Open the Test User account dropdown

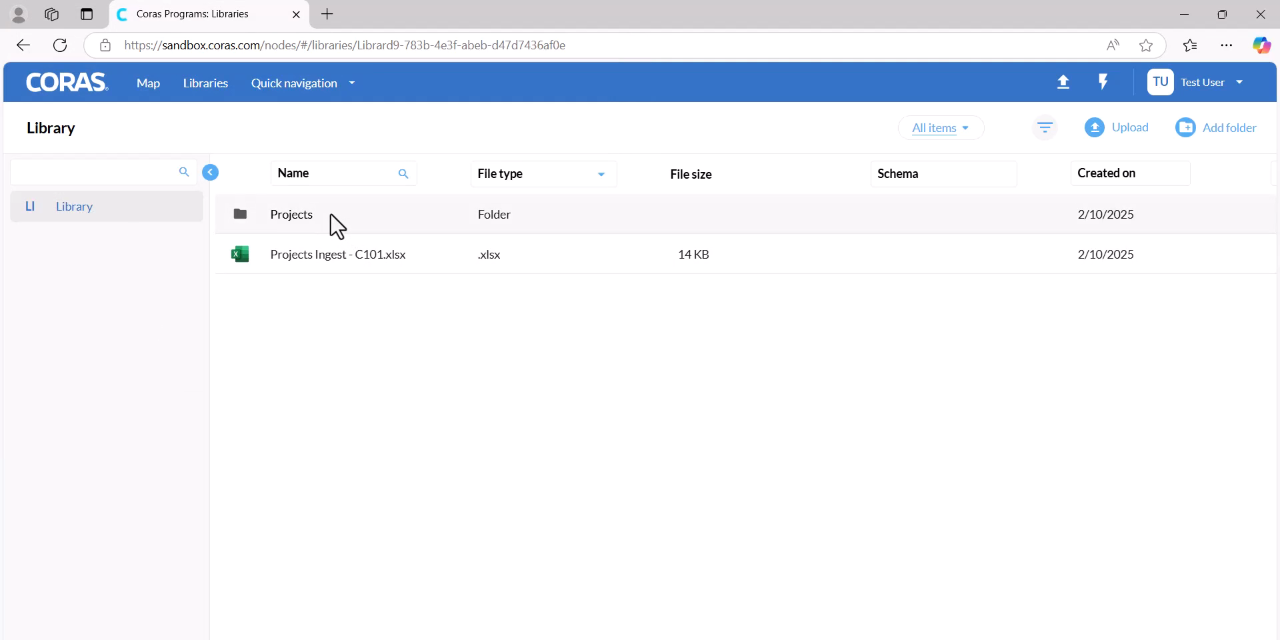pyautogui.click(x=1212, y=82)
